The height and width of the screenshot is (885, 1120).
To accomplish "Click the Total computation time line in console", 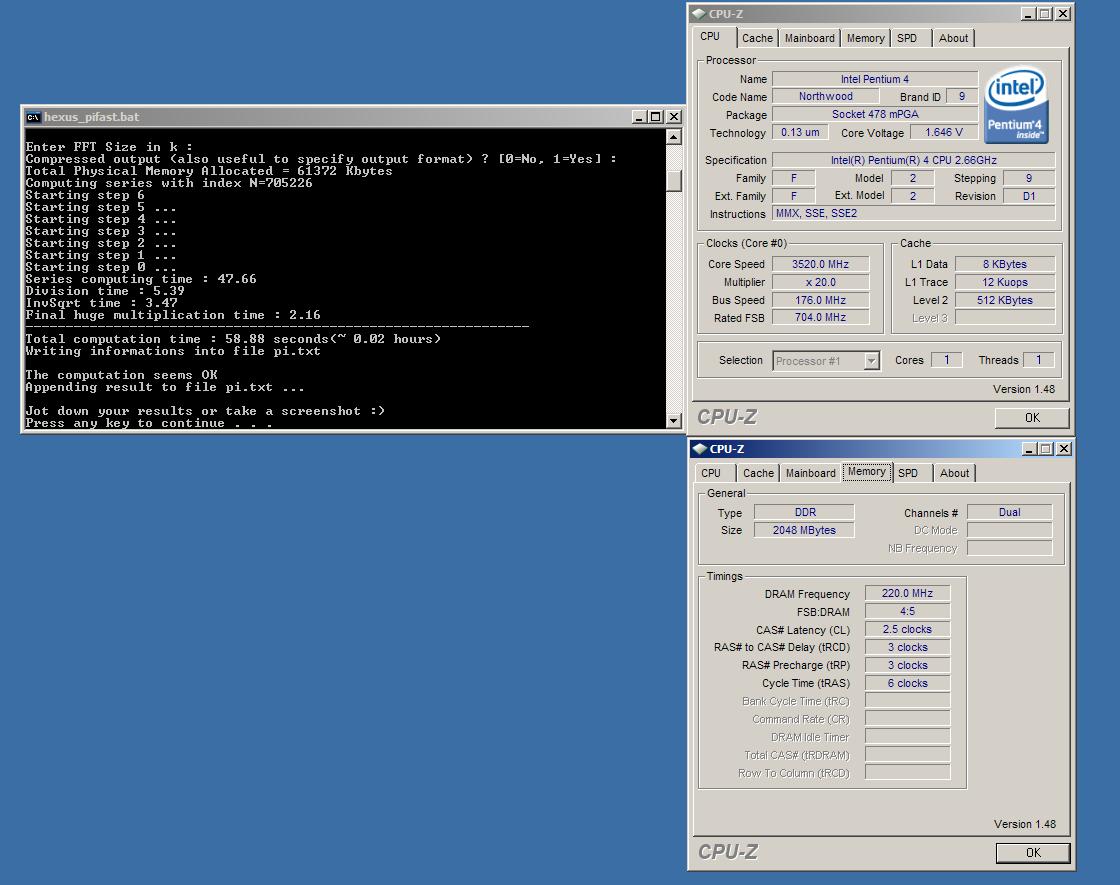I will click(x=233, y=339).
